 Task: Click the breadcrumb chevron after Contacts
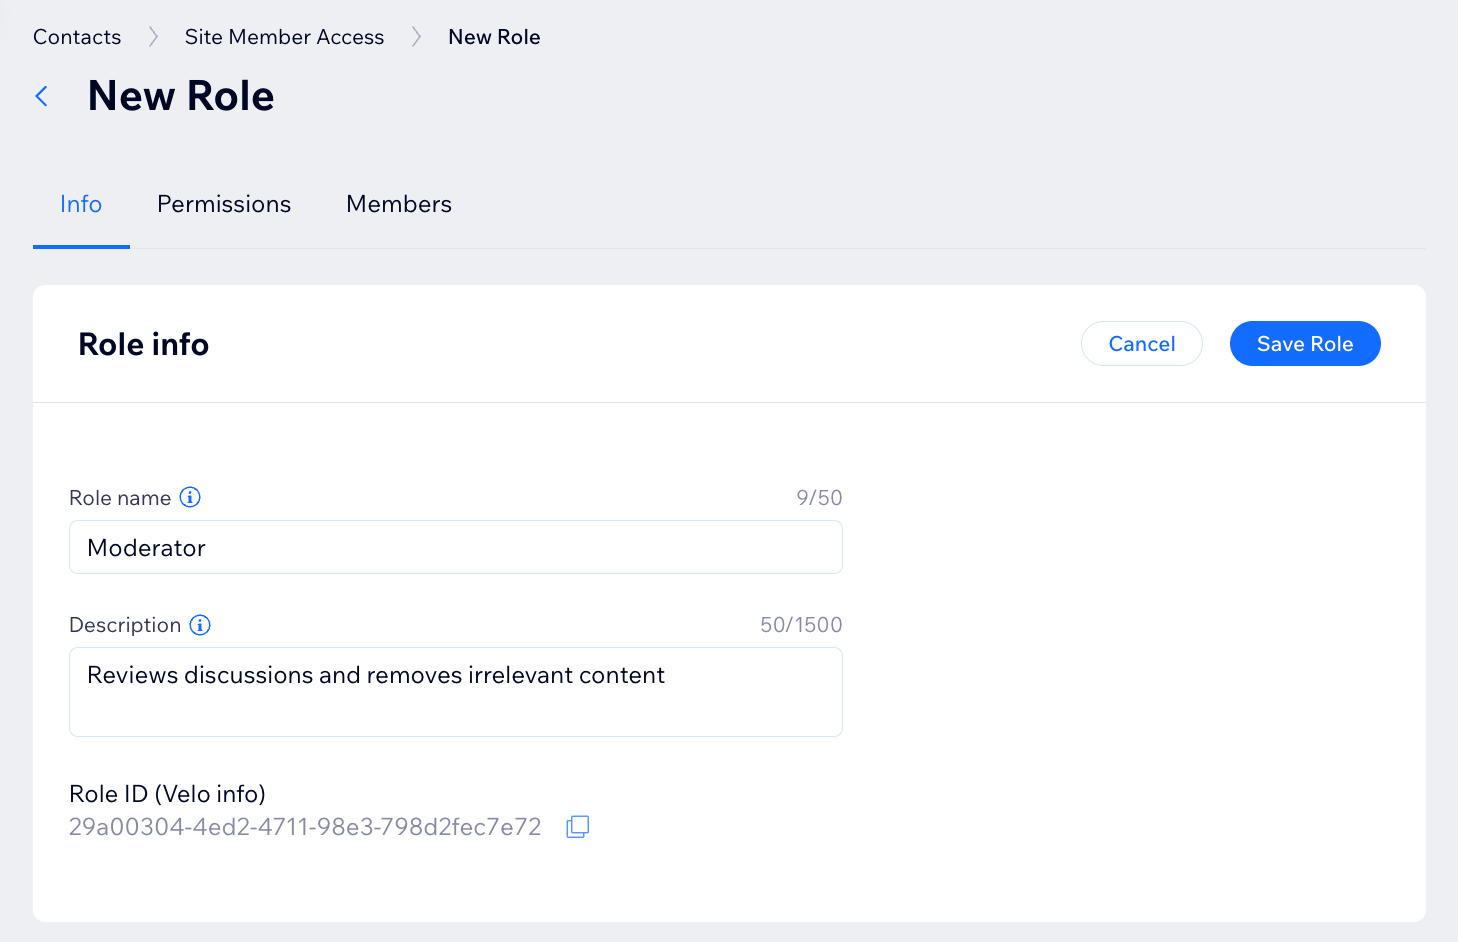click(x=153, y=37)
